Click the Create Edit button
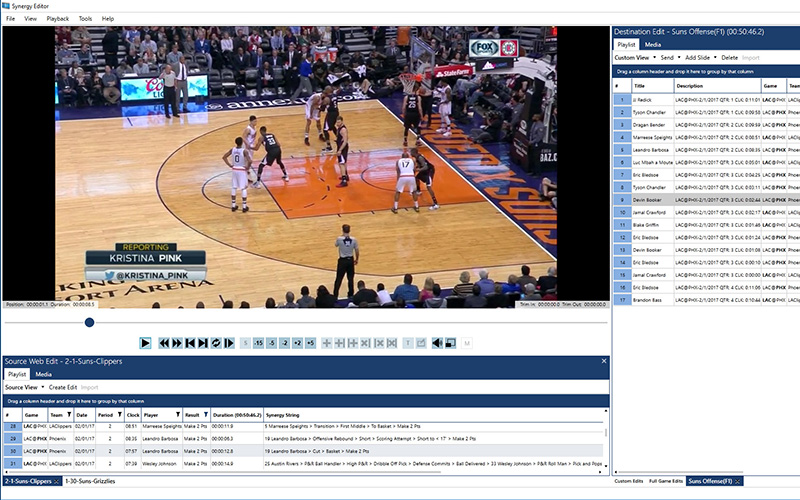 pyautogui.click(x=63, y=387)
